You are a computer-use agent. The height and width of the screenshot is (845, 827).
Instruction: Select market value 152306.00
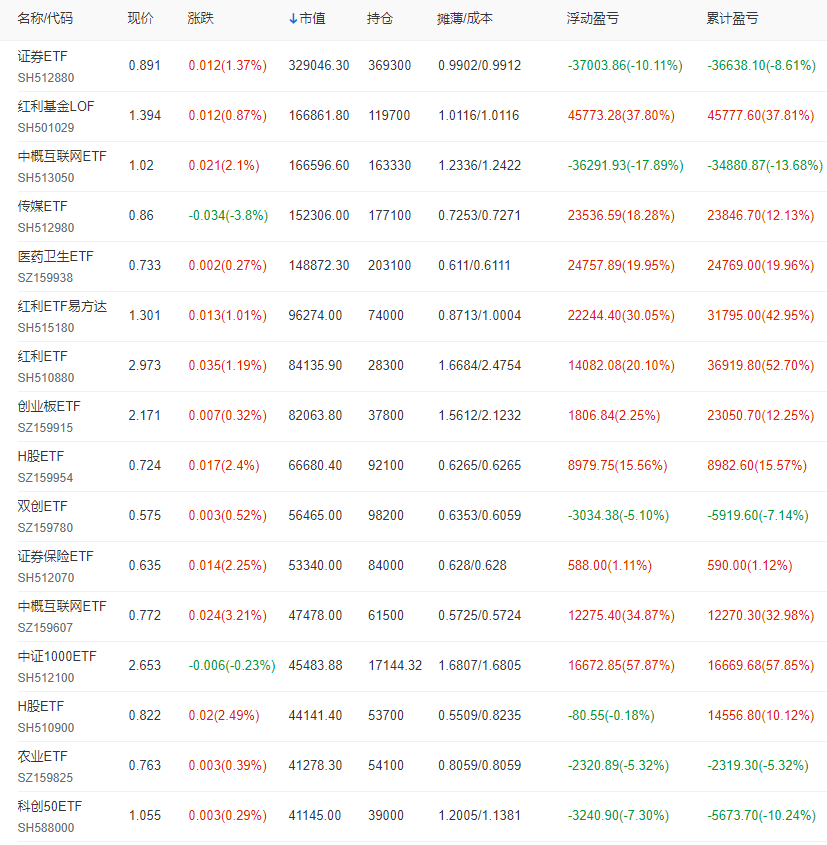click(319, 216)
